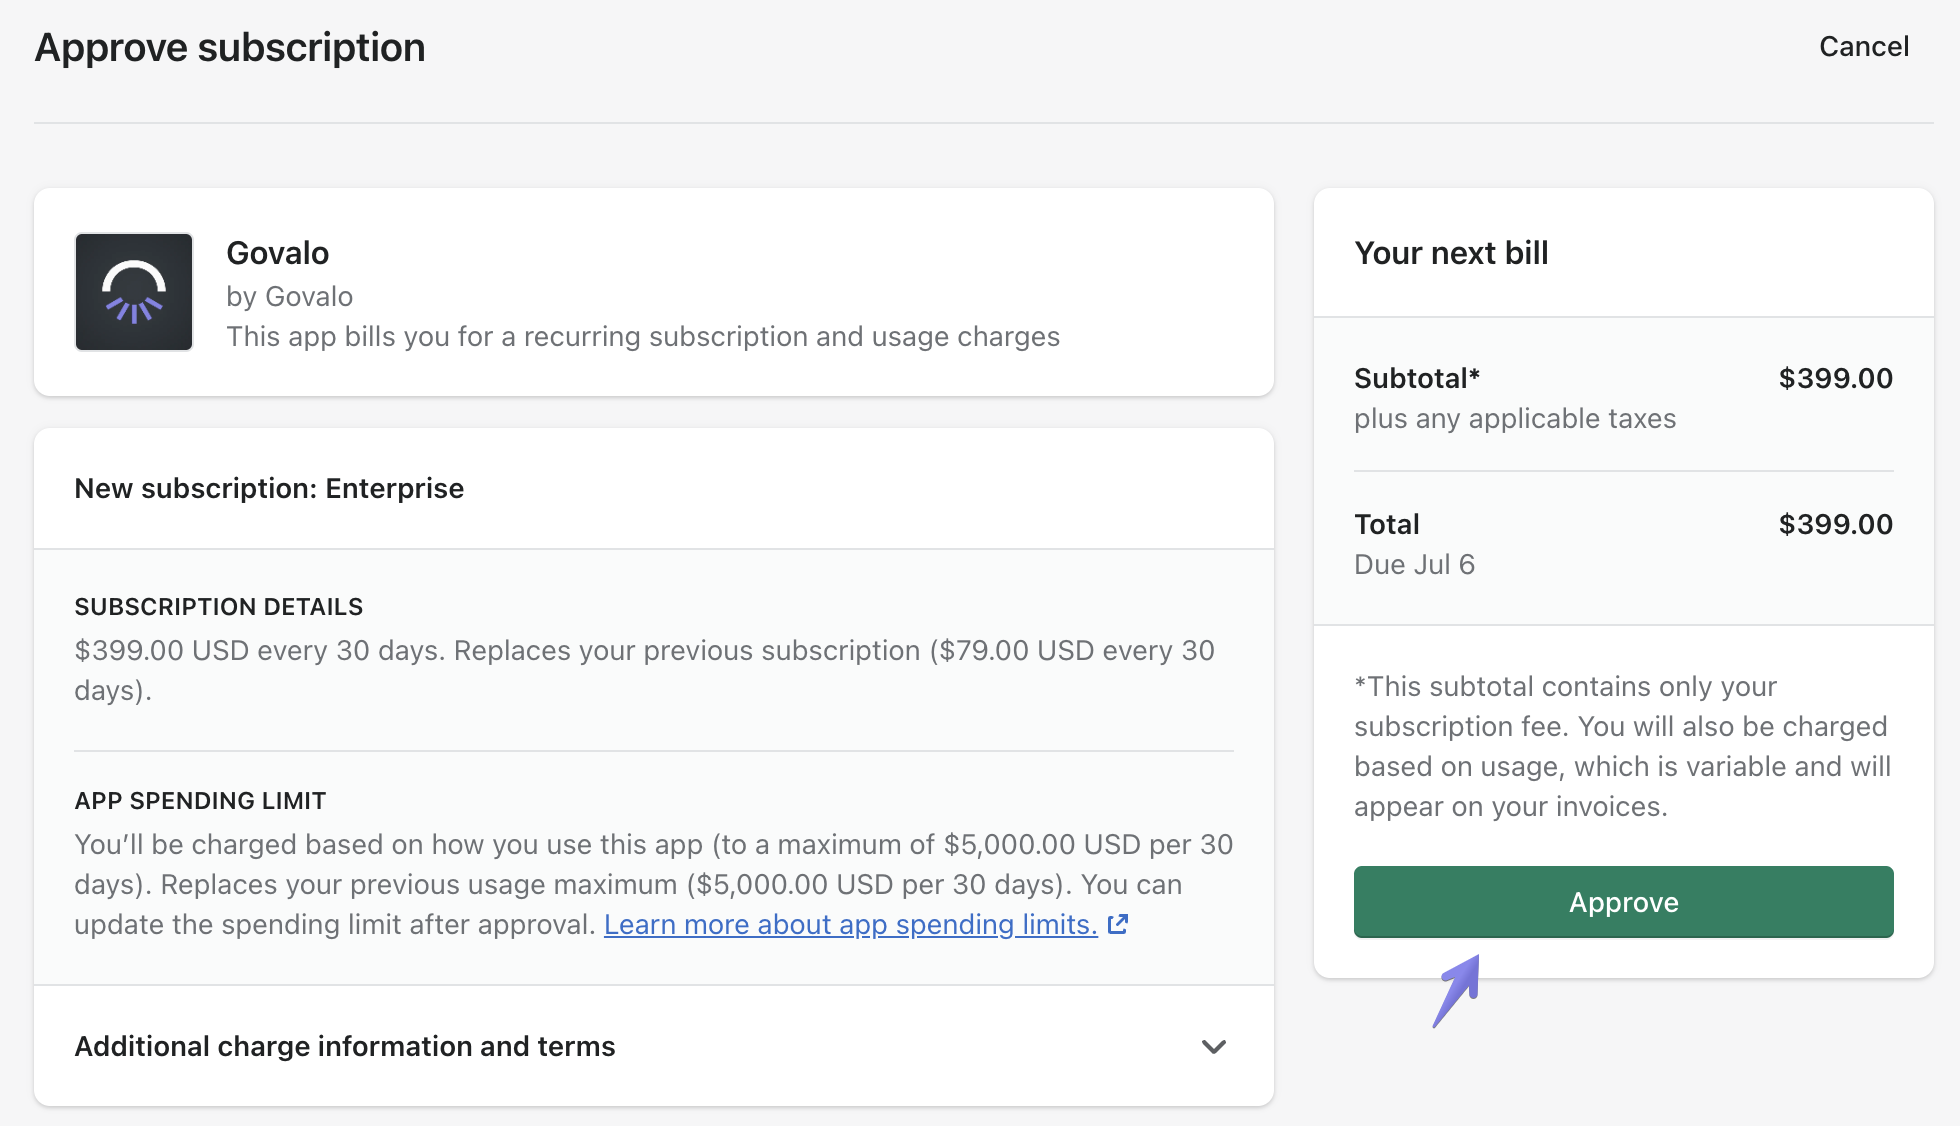Screen dimensions: 1960x1126
Task: Click the APP SPENDING LIMIT label
Action: tap(200, 800)
